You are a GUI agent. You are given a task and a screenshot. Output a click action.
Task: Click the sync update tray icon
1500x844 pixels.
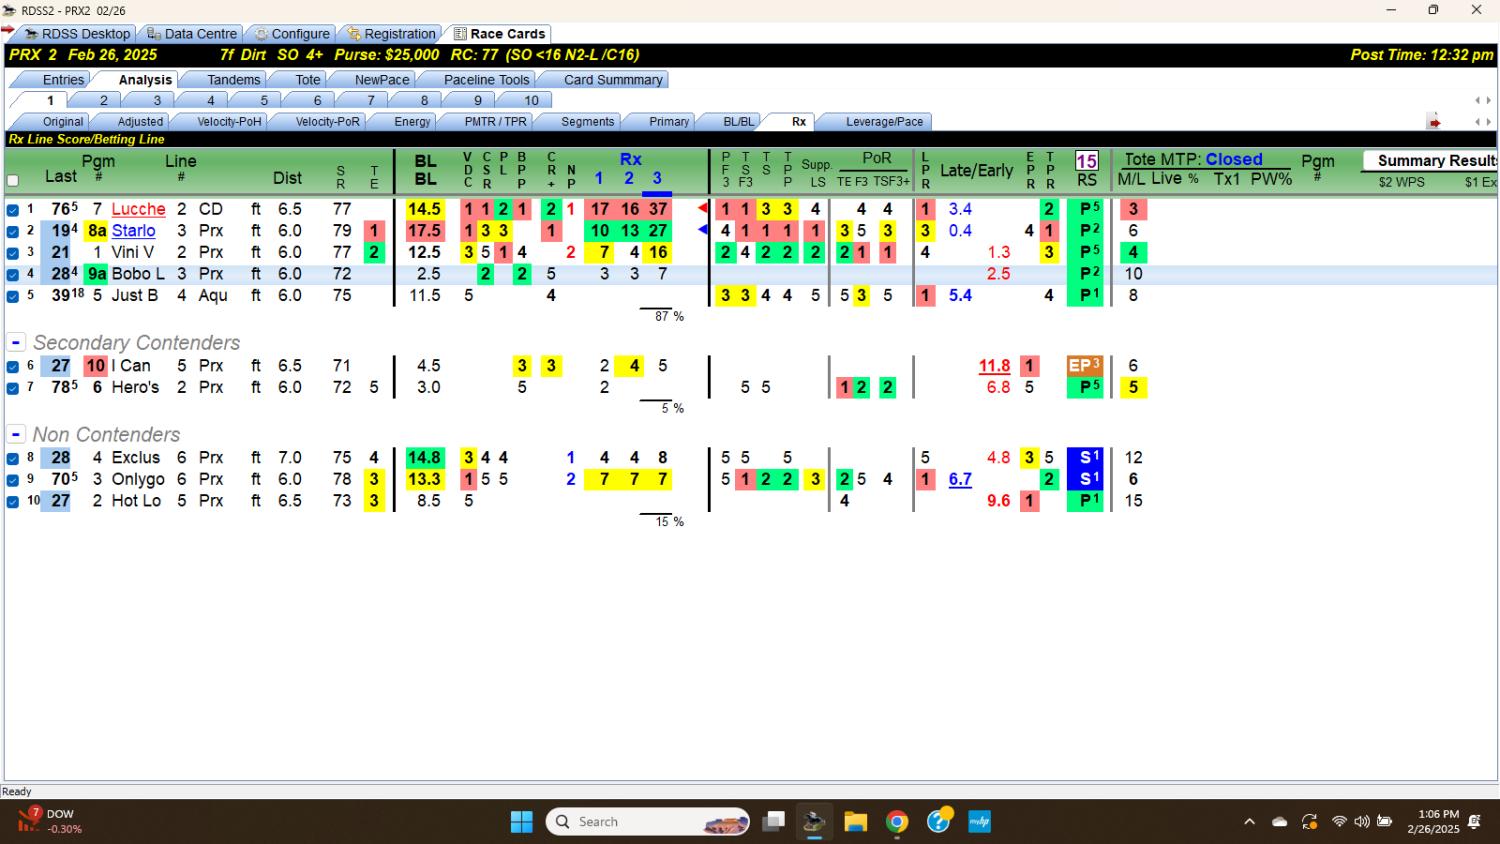pyautogui.click(x=1309, y=822)
